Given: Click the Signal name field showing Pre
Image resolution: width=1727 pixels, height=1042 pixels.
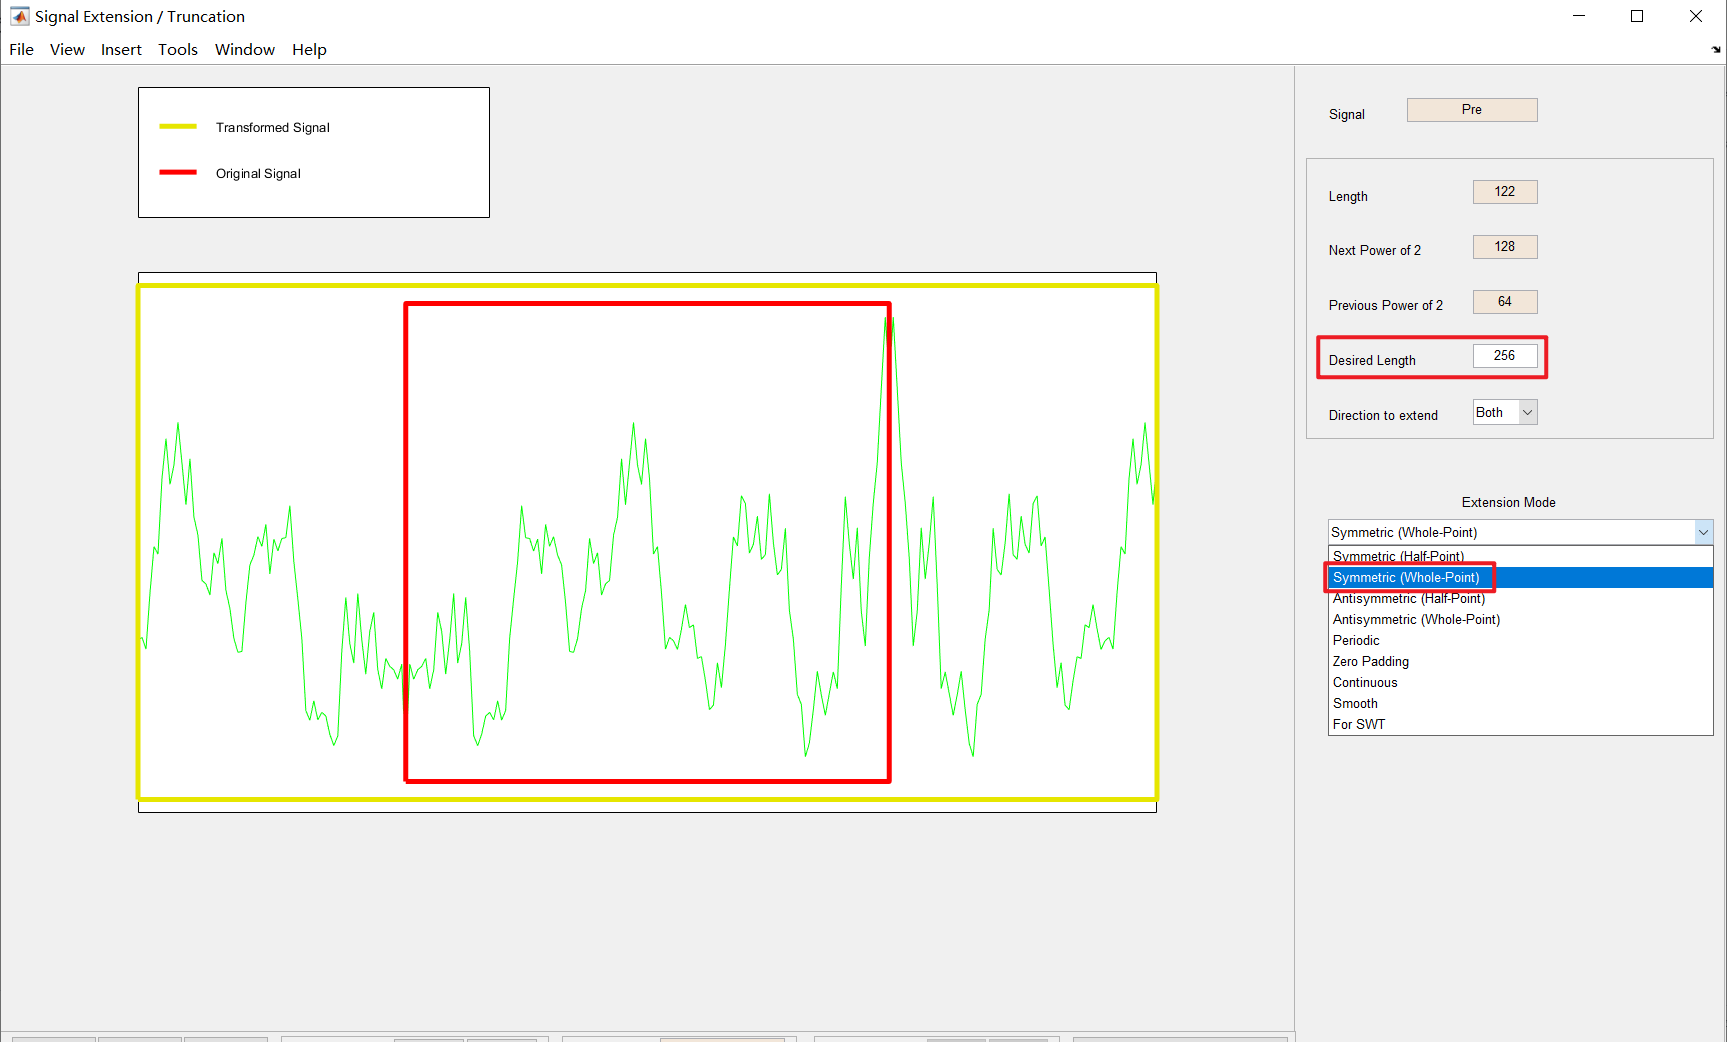Looking at the screenshot, I should coord(1471,110).
